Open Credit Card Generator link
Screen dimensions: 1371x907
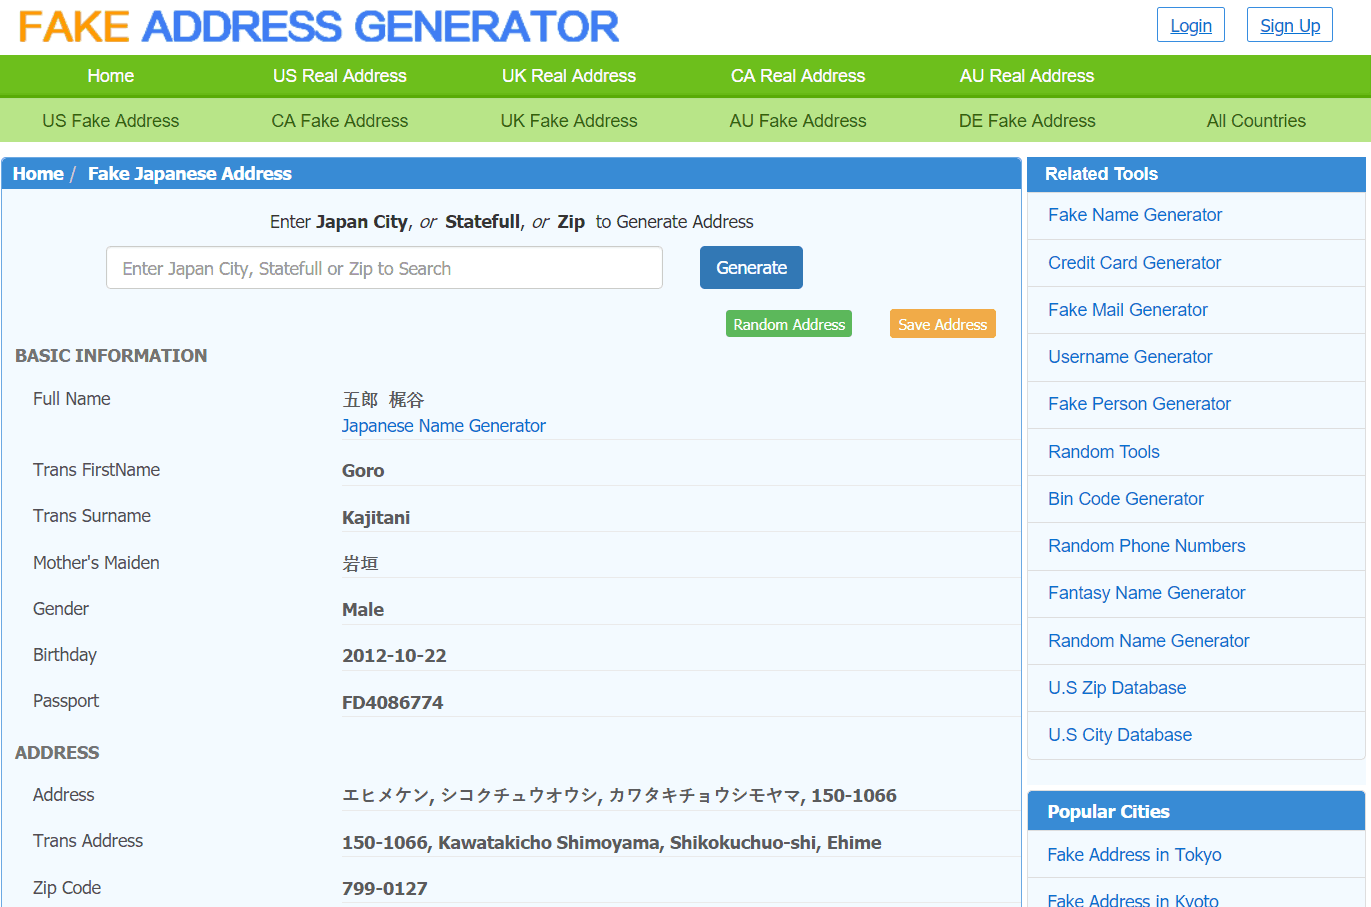click(x=1134, y=263)
